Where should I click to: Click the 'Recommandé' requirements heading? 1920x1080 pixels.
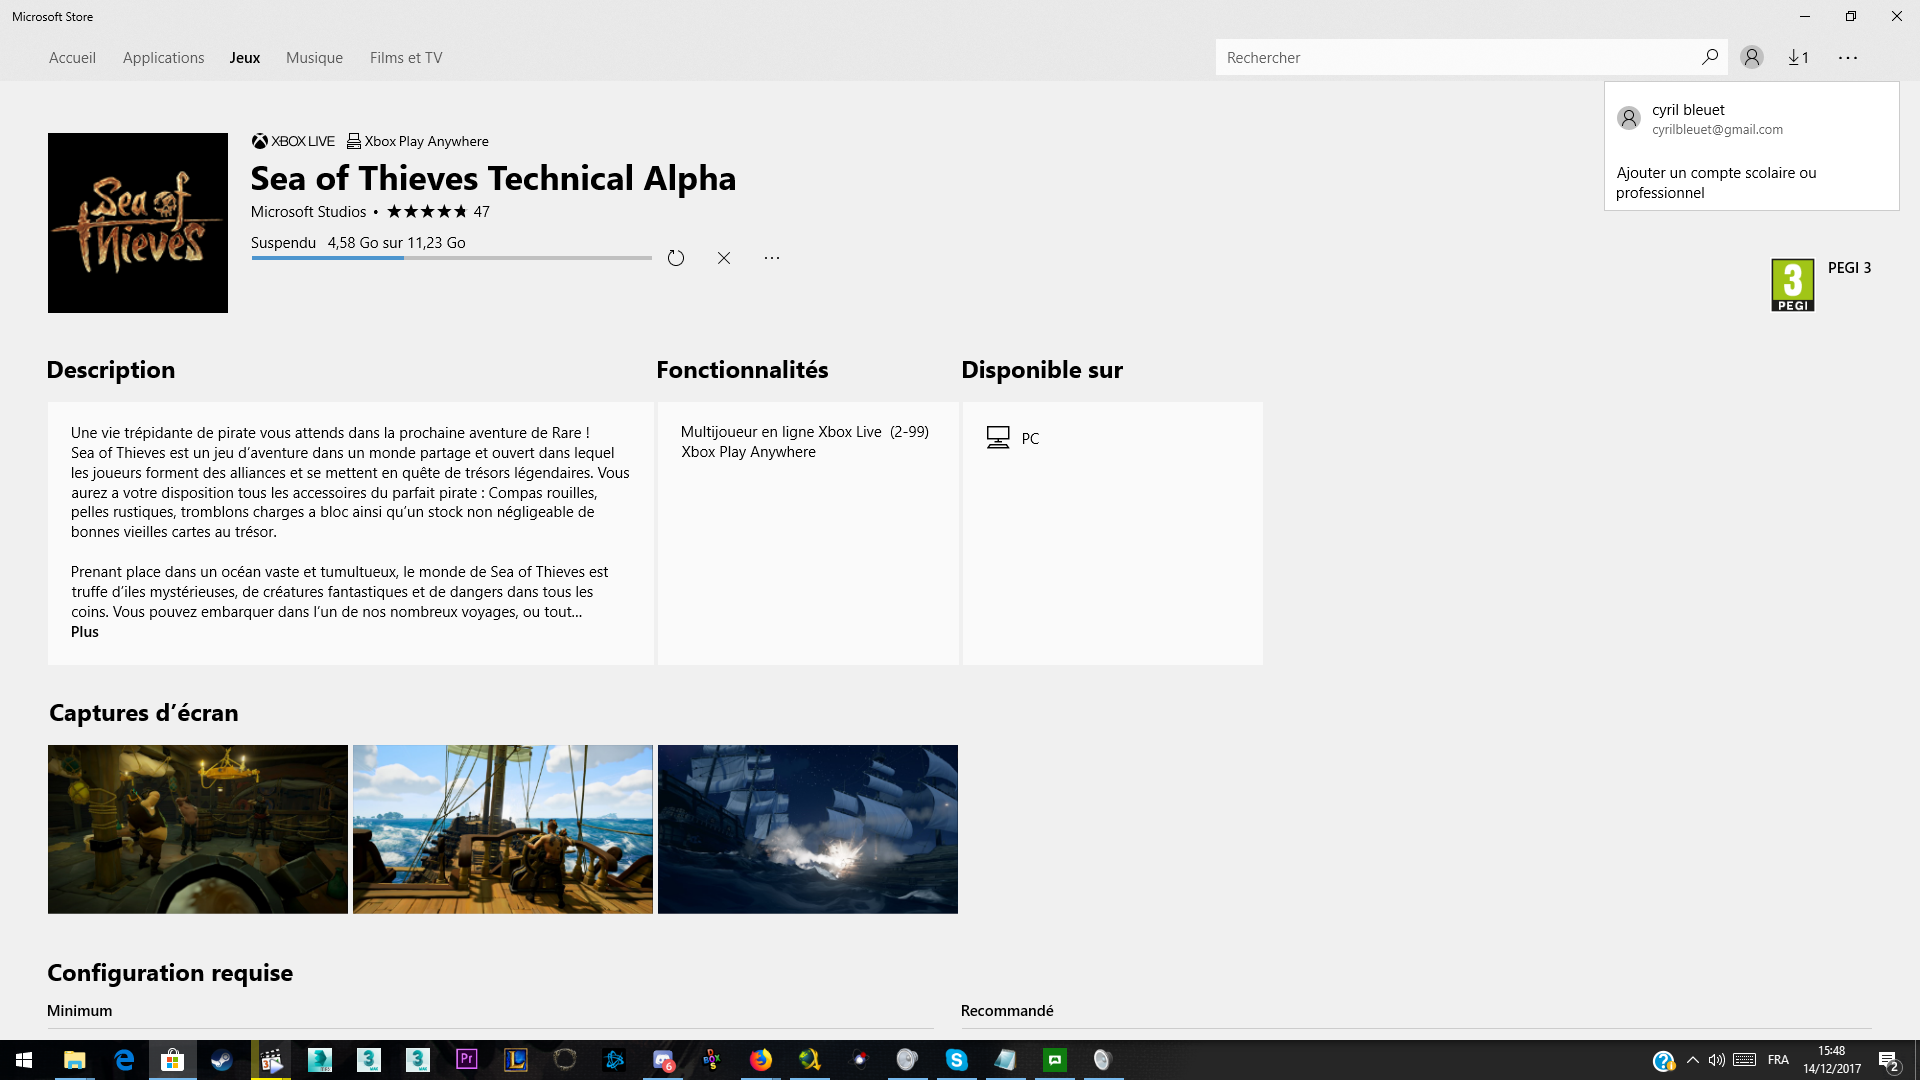pos(1007,1010)
